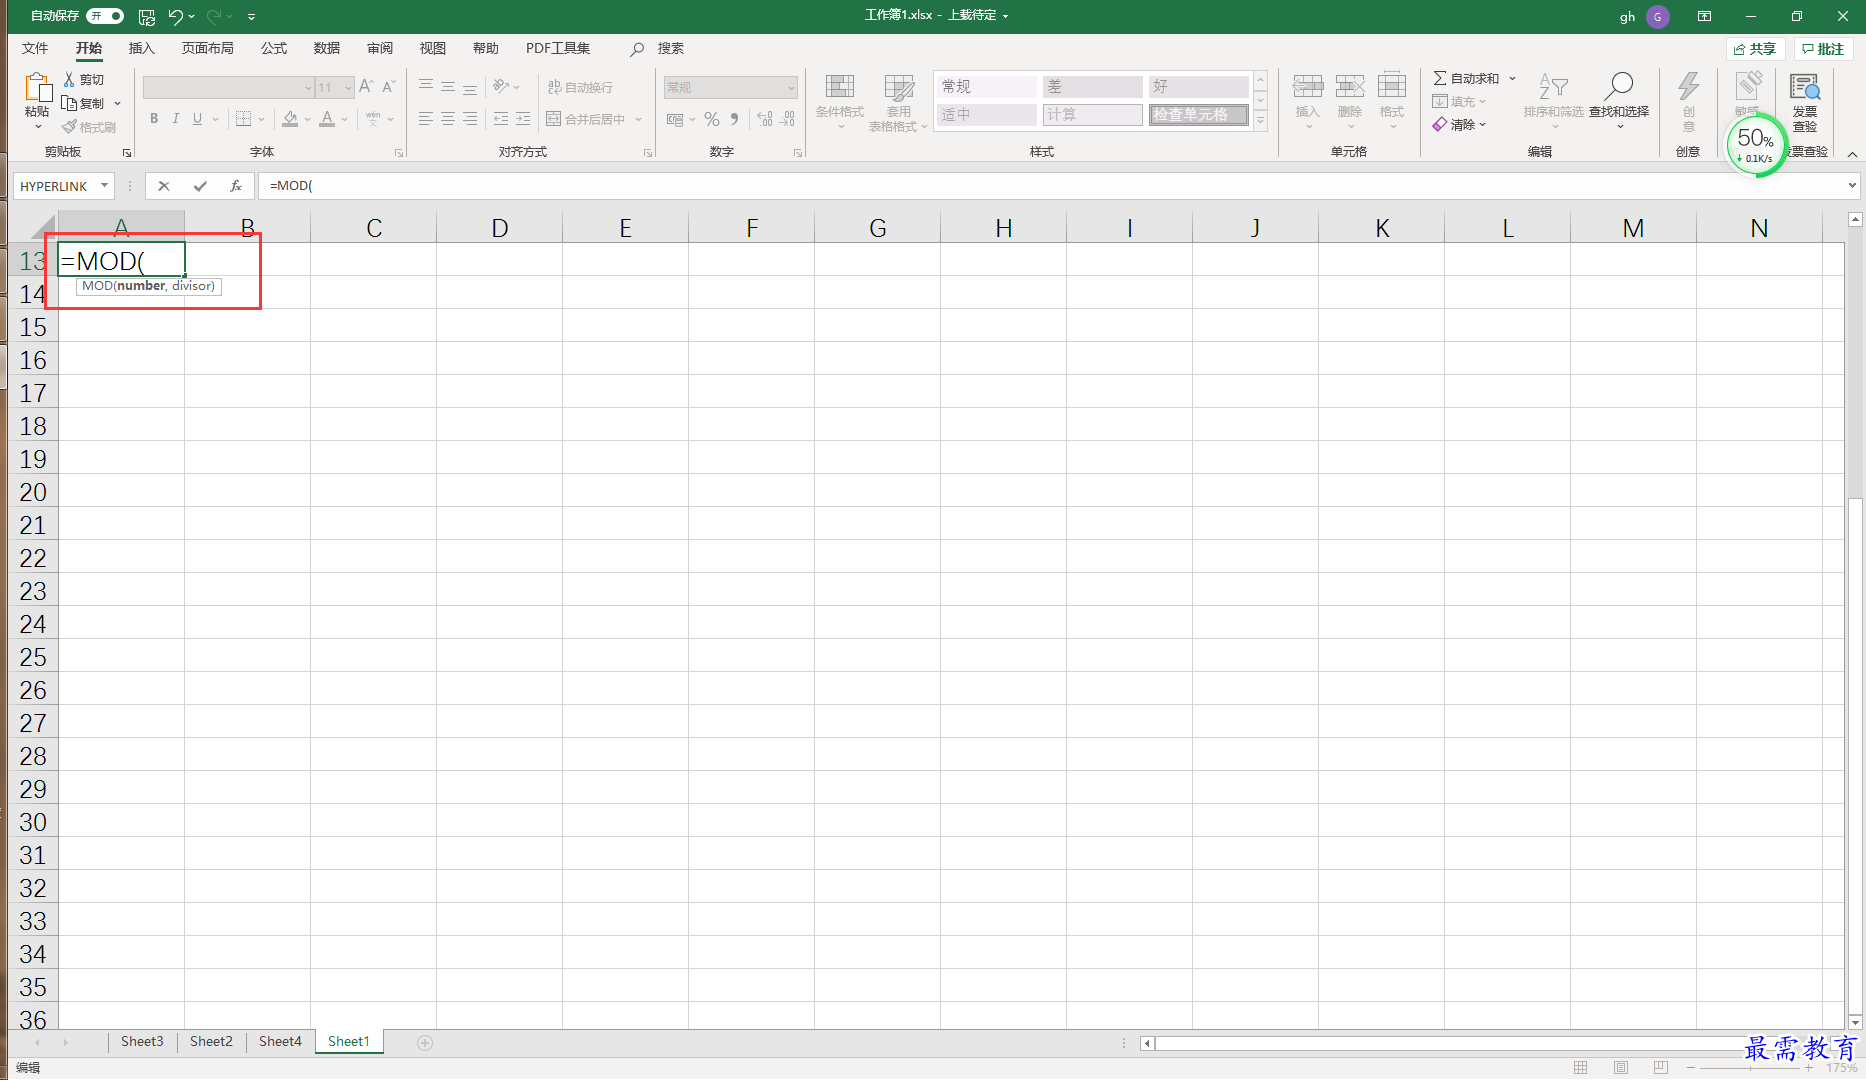Viewport: 1866px width, 1080px height.
Task: Click the fill color bucket
Action: [x=290, y=119]
